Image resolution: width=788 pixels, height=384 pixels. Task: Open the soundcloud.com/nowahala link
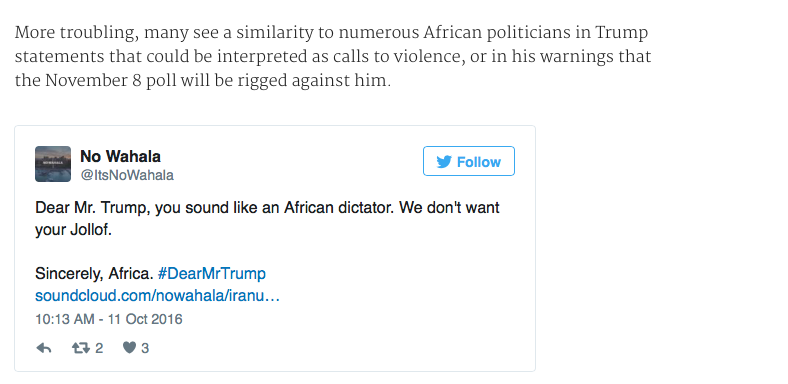[x=157, y=296]
